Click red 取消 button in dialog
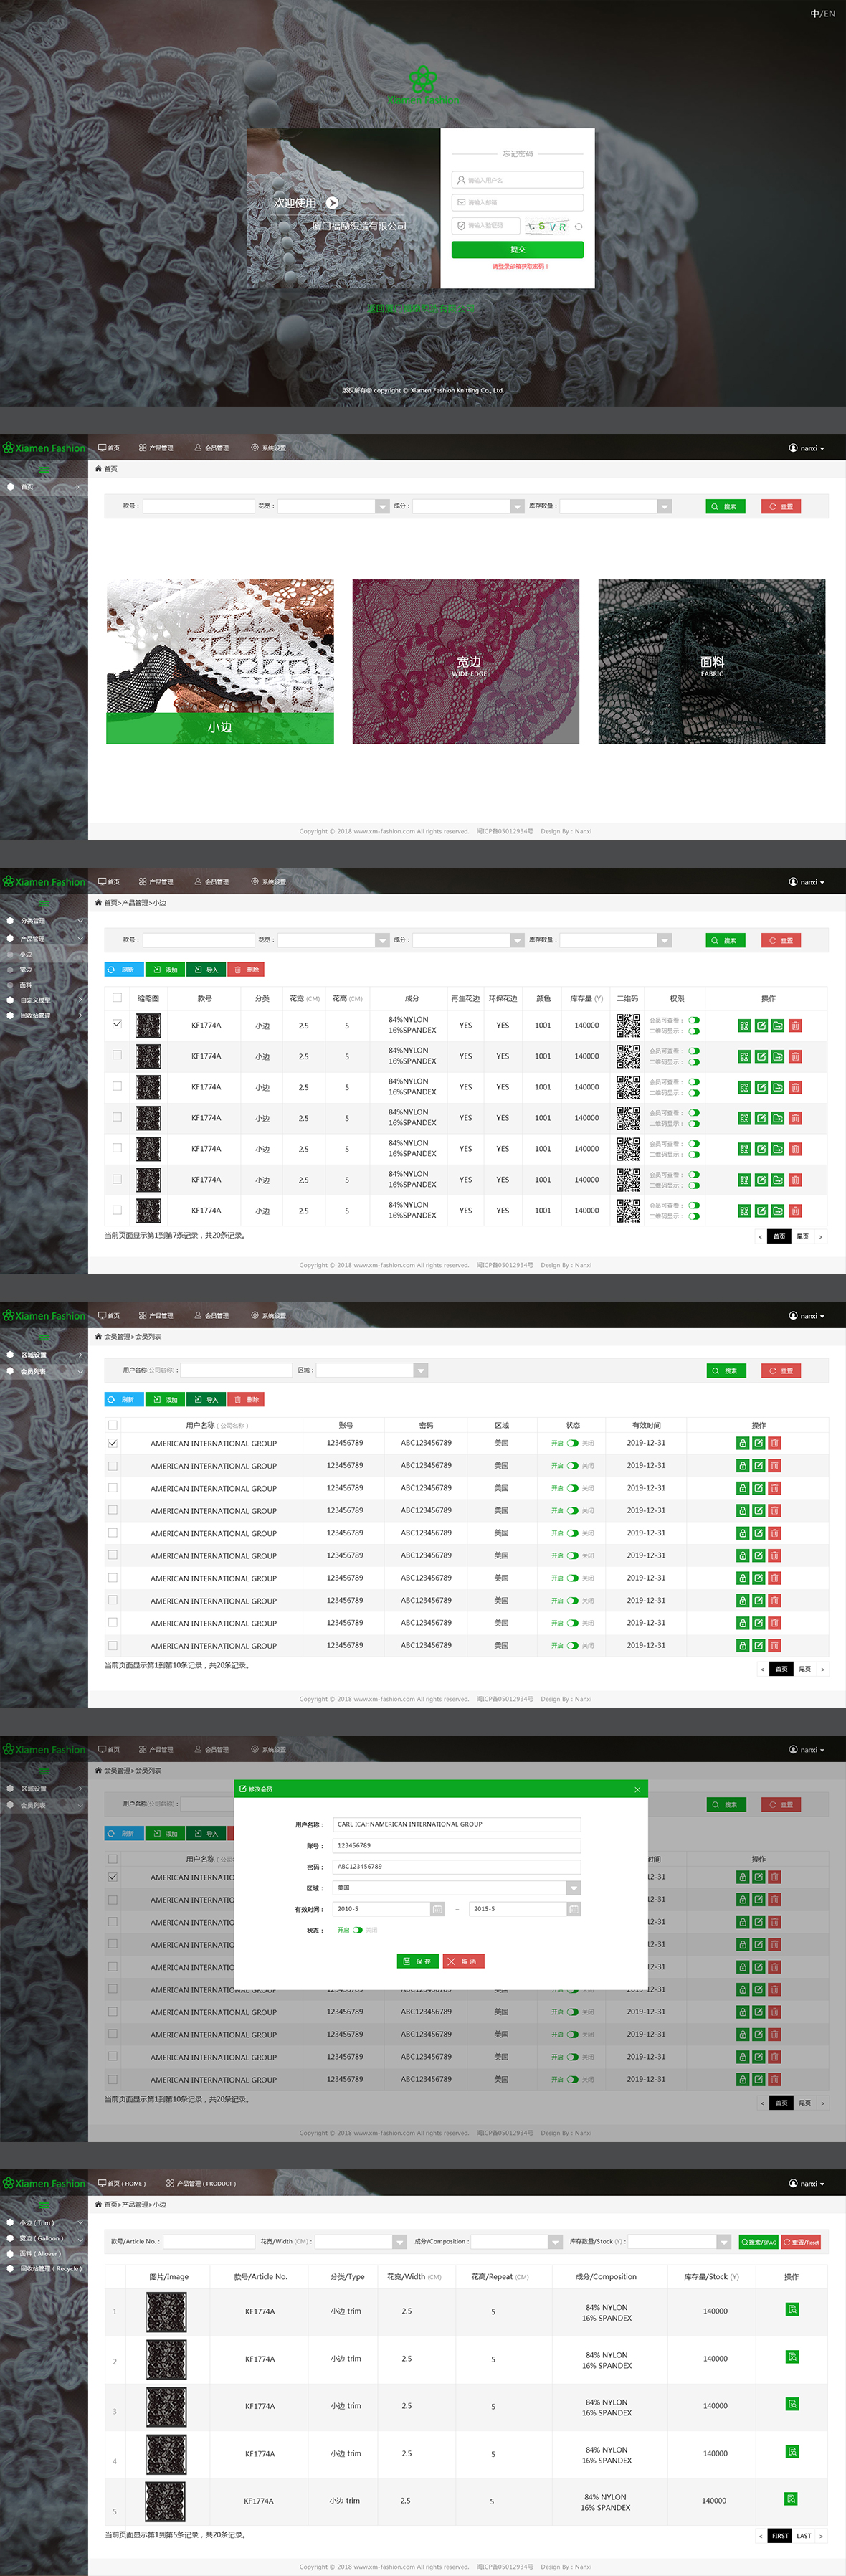846x2576 pixels. pyautogui.click(x=464, y=1961)
